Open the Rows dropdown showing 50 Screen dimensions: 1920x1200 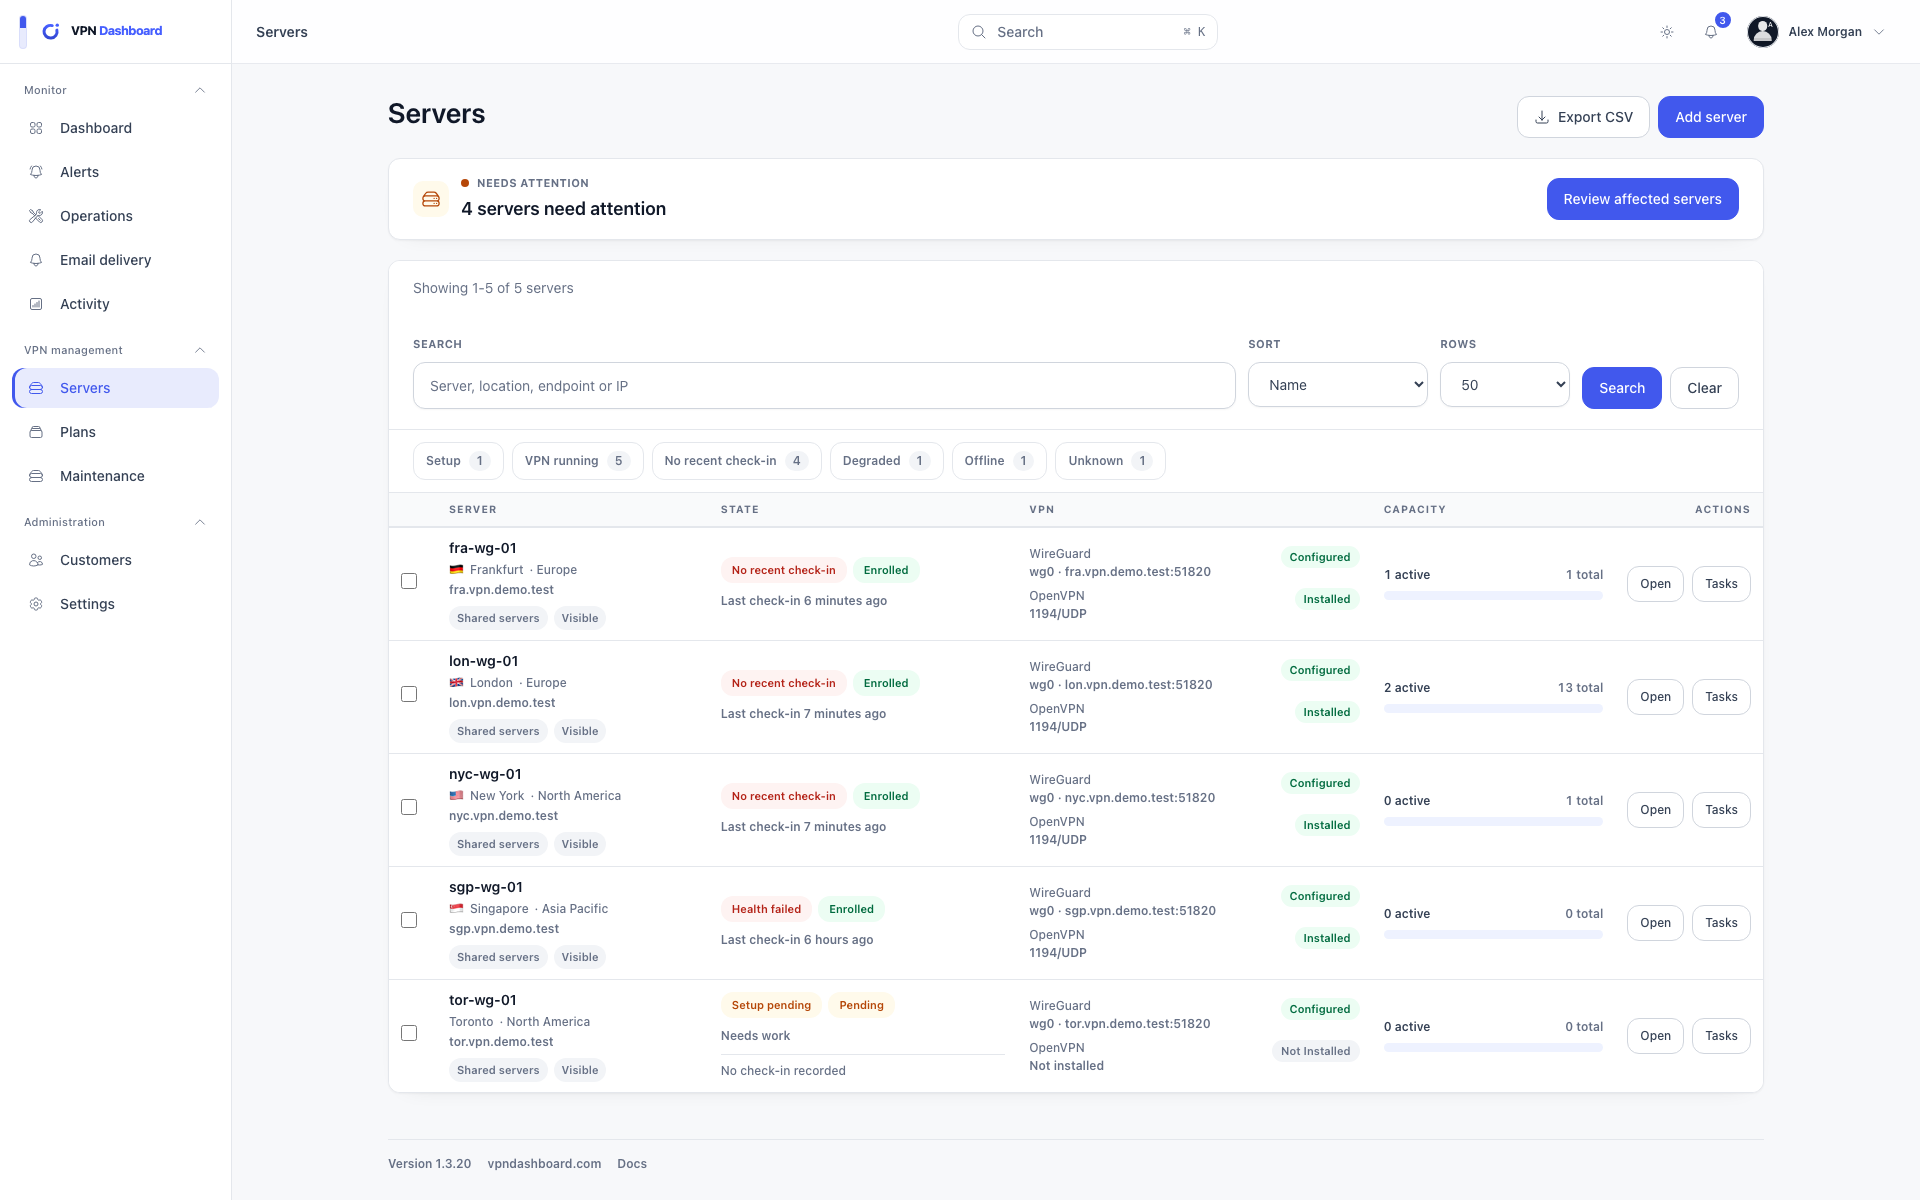tap(1505, 385)
